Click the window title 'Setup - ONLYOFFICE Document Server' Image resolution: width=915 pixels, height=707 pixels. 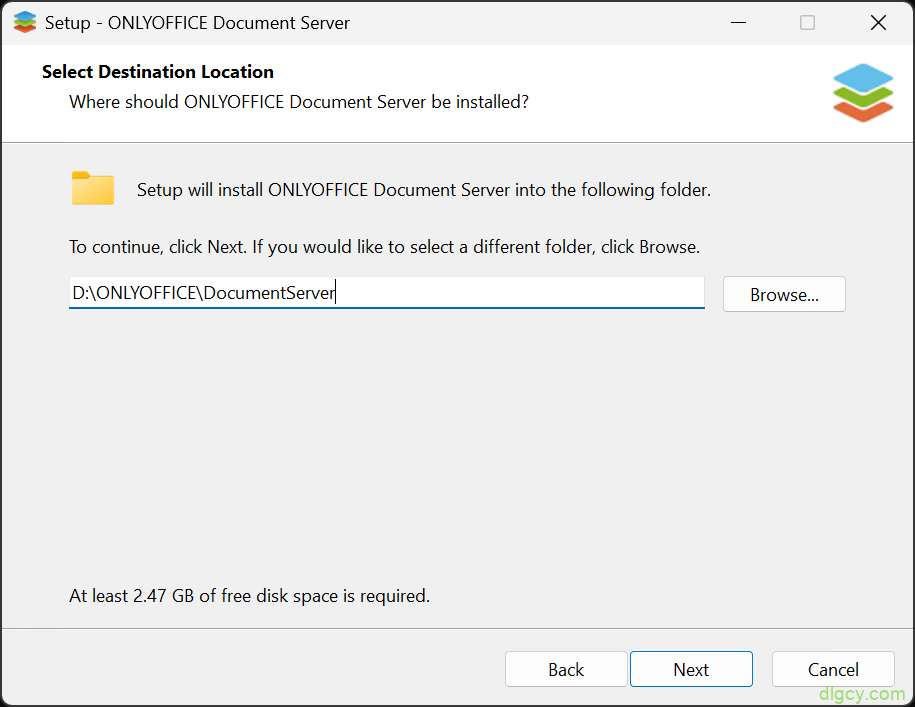tap(197, 23)
